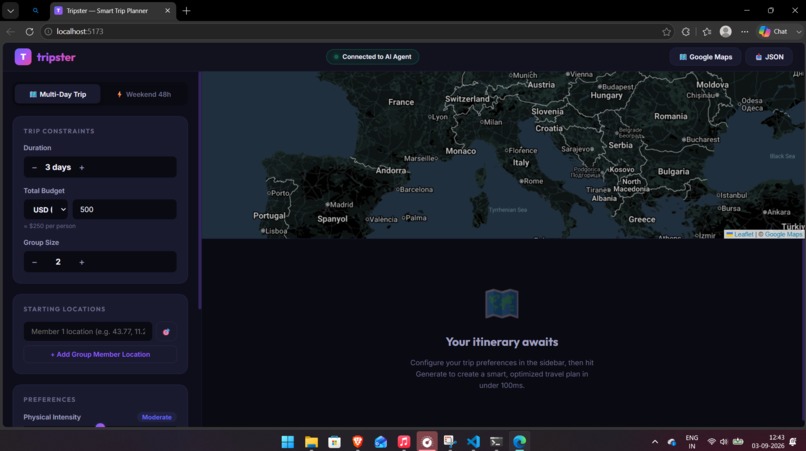Screen dimensions: 806x451
Task: Open Visual Studio Code from taskbar
Action: tap(473, 441)
